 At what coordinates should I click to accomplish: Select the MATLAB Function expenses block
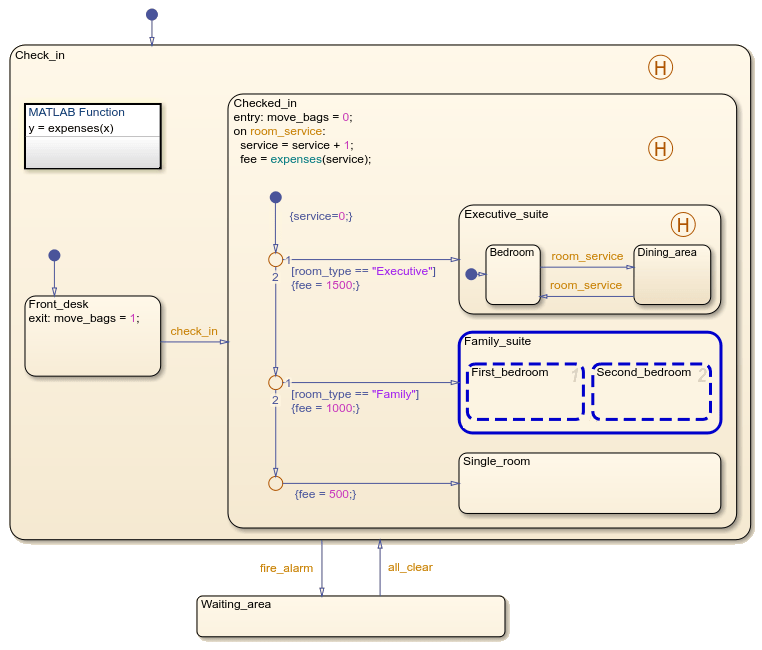(x=92, y=136)
